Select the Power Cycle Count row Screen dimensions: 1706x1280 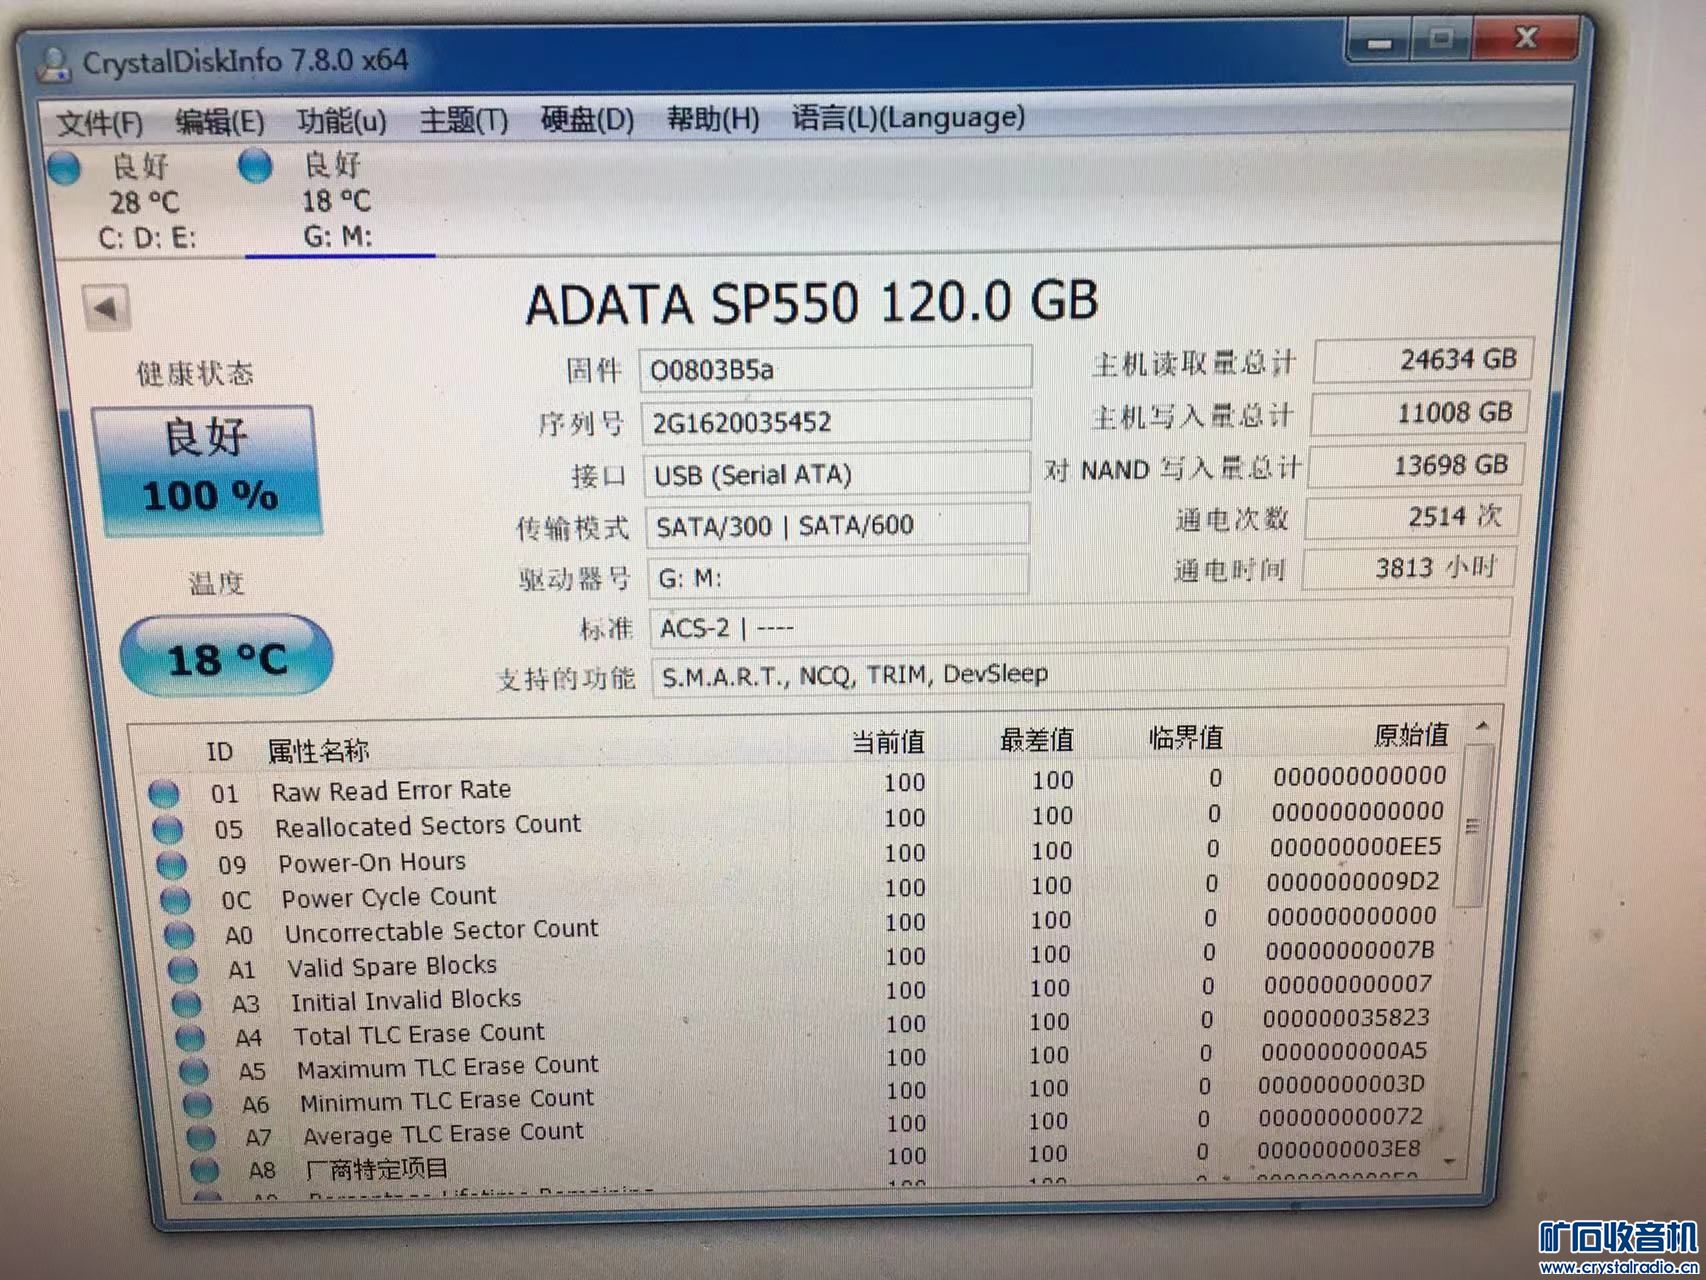point(806,890)
